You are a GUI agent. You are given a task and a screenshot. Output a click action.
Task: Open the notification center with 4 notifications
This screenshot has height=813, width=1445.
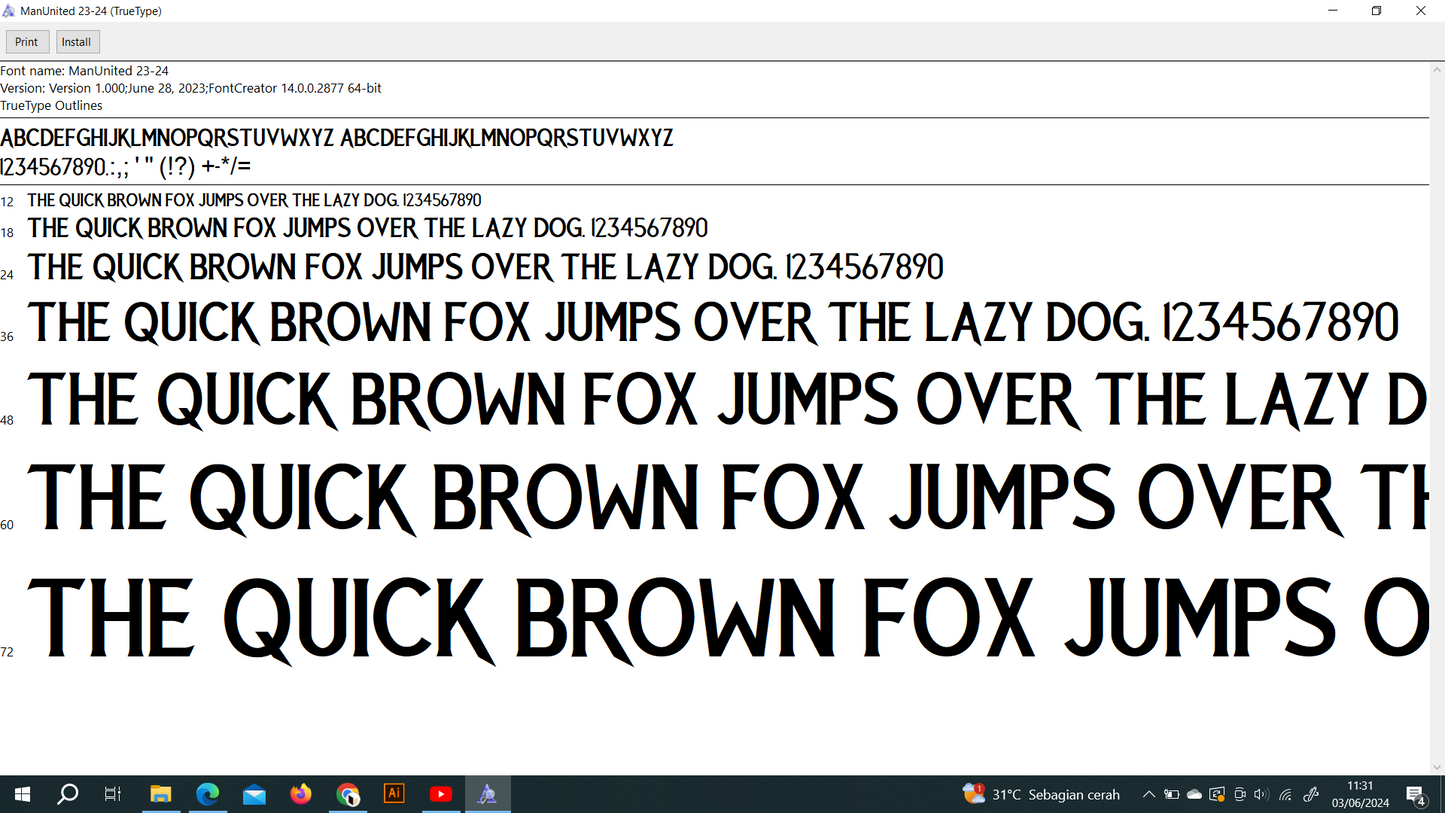click(1416, 795)
